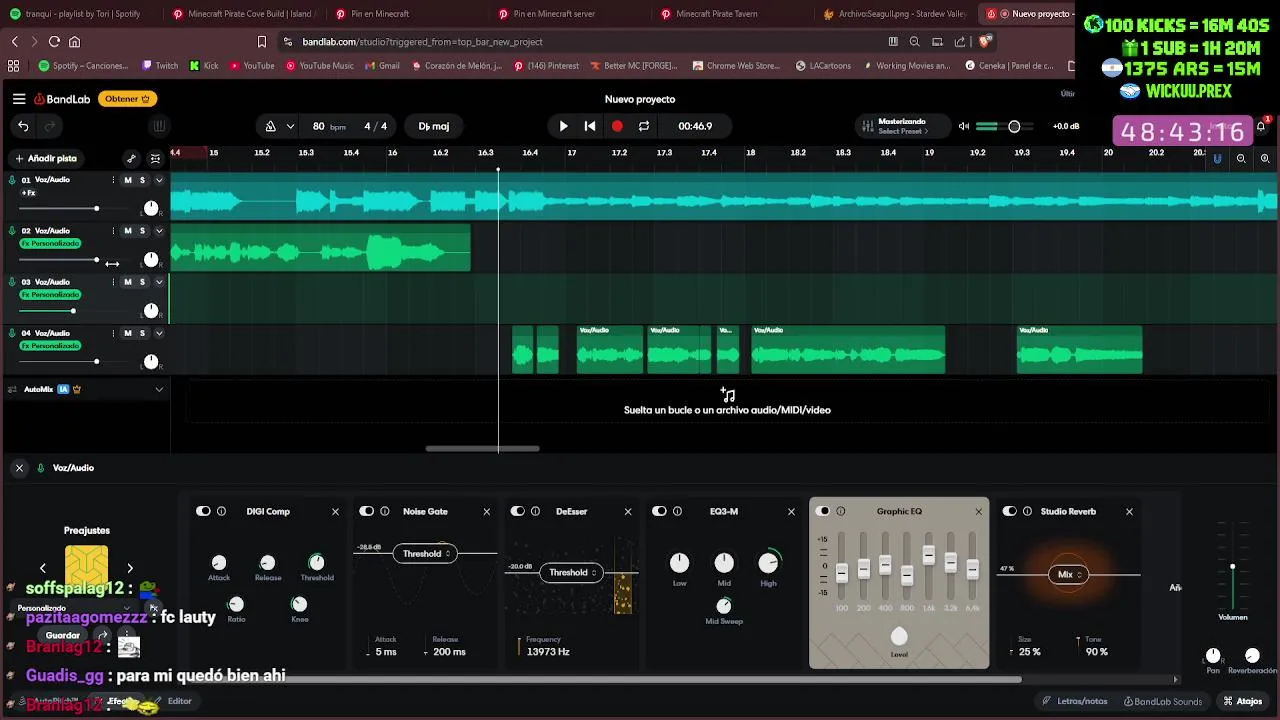Image resolution: width=1280 pixels, height=720 pixels.
Task: Mute track 02 Voz/Audio
Action: 127,231
